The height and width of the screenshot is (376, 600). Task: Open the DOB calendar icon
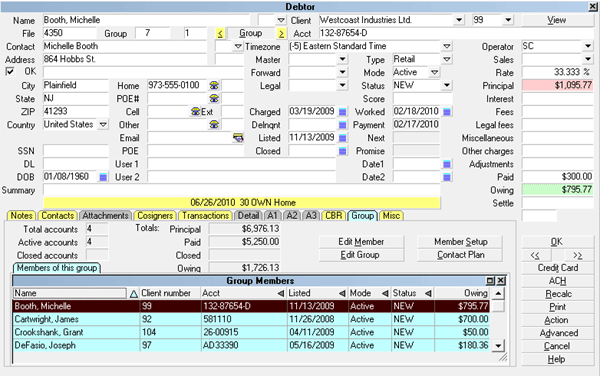(103, 177)
